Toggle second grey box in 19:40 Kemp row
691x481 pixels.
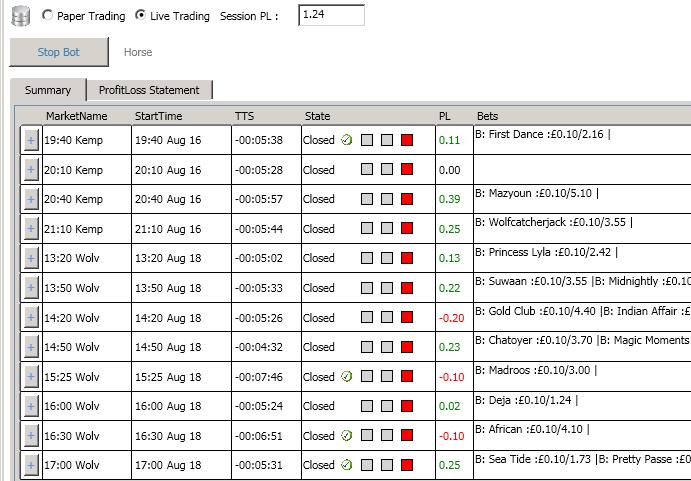pyautogui.click(x=387, y=140)
